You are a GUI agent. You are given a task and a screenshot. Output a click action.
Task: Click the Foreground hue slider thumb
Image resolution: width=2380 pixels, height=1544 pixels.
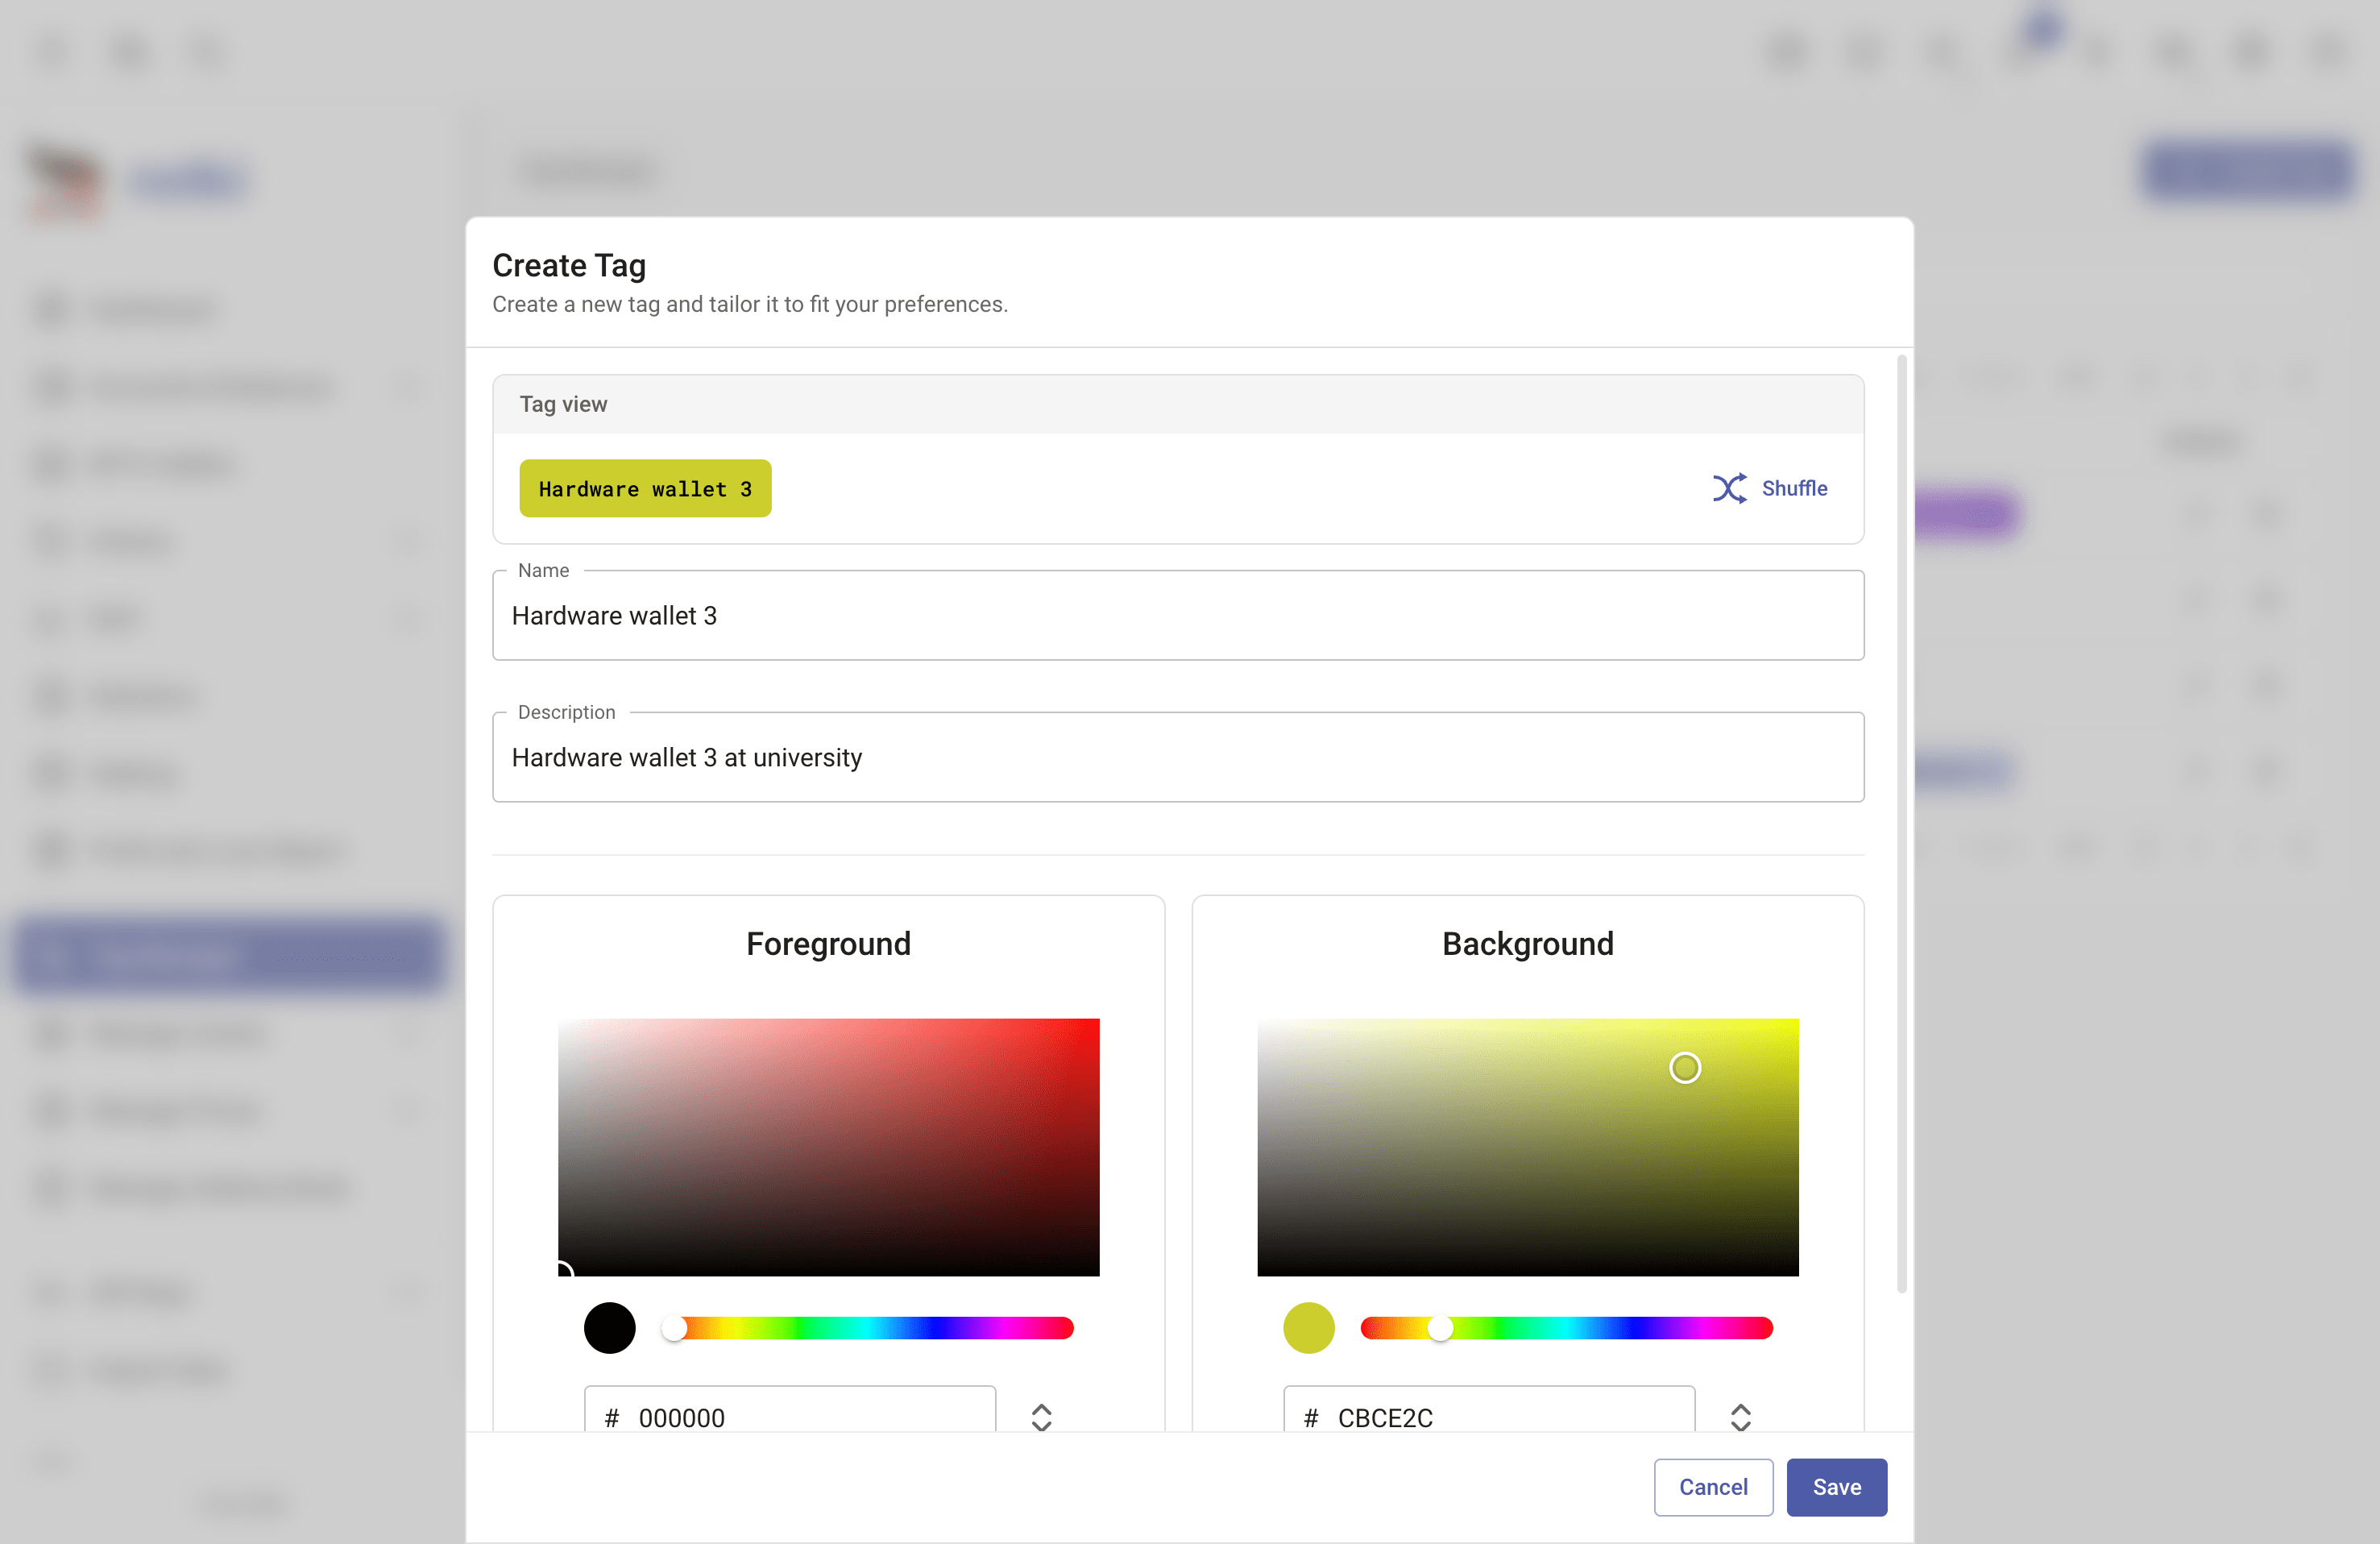675,1328
